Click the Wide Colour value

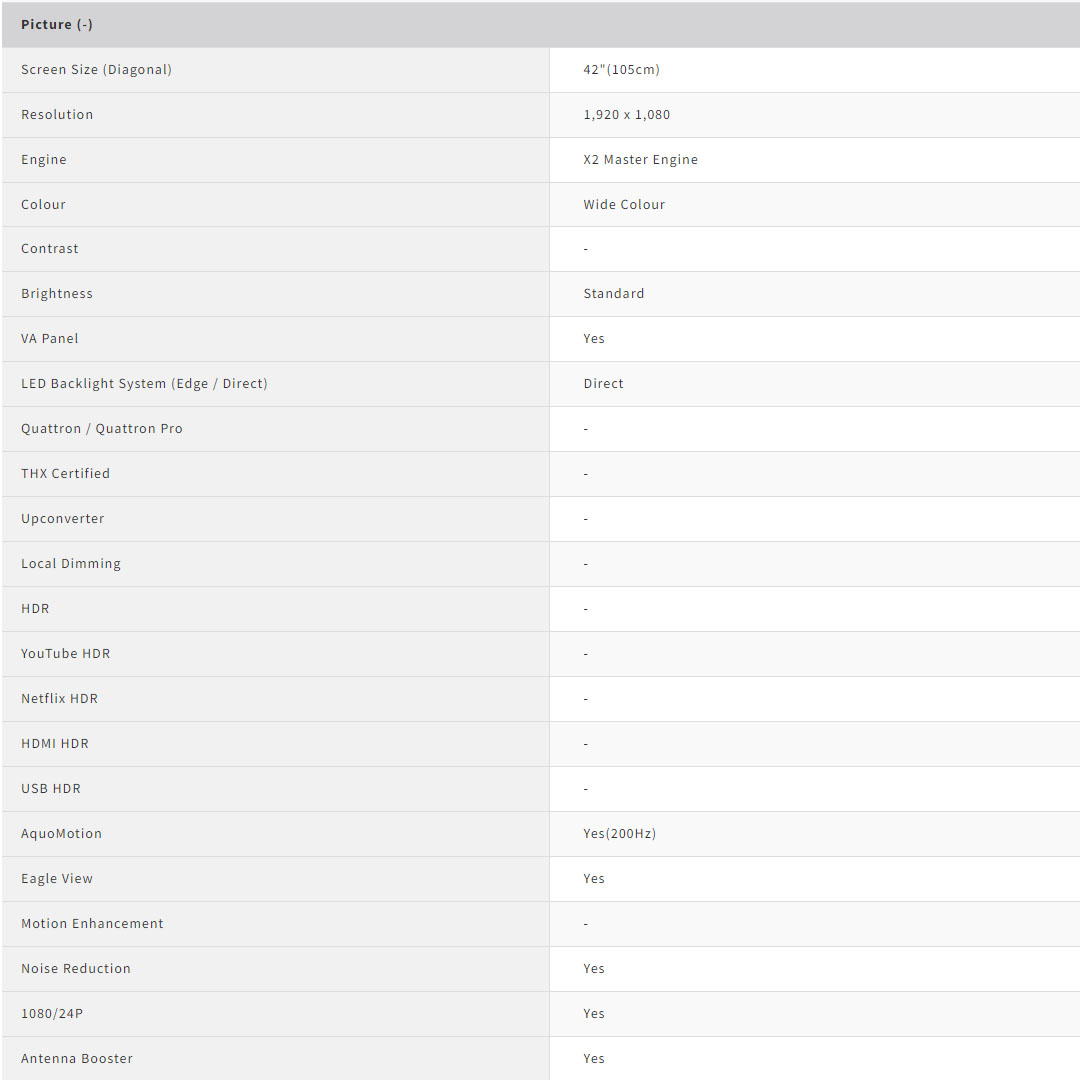[x=624, y=205]
